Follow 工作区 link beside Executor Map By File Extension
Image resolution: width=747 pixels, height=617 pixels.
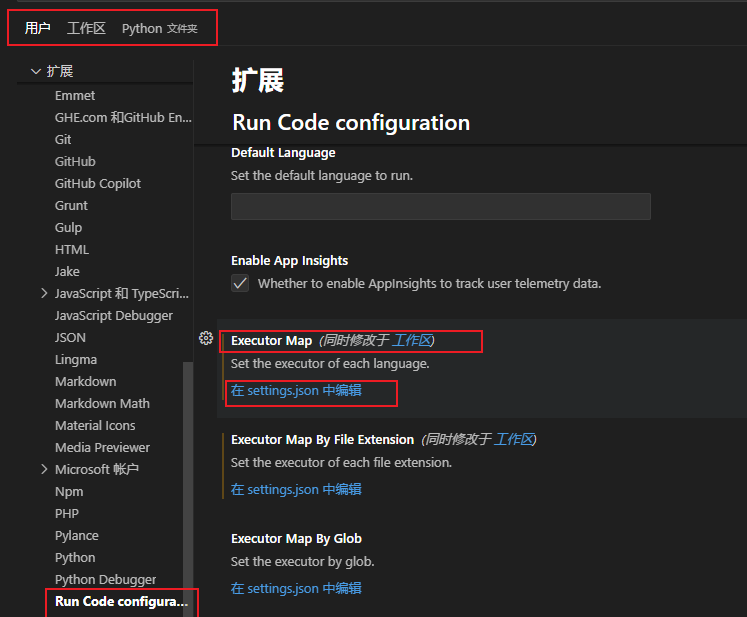pos(514,439)
